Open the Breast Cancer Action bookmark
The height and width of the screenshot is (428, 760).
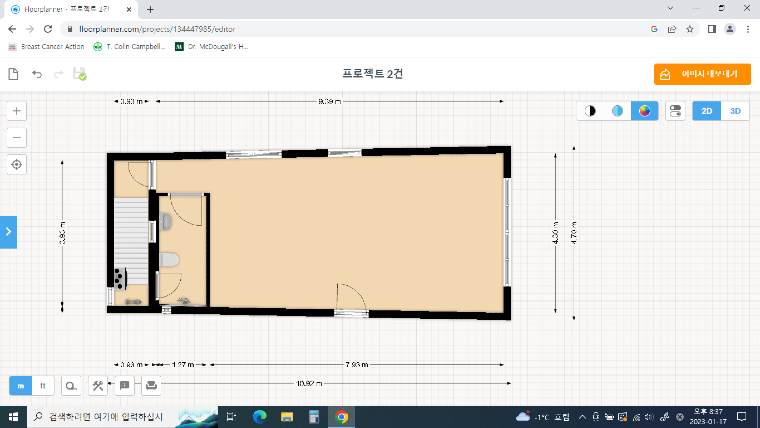[x=46, y=46]
